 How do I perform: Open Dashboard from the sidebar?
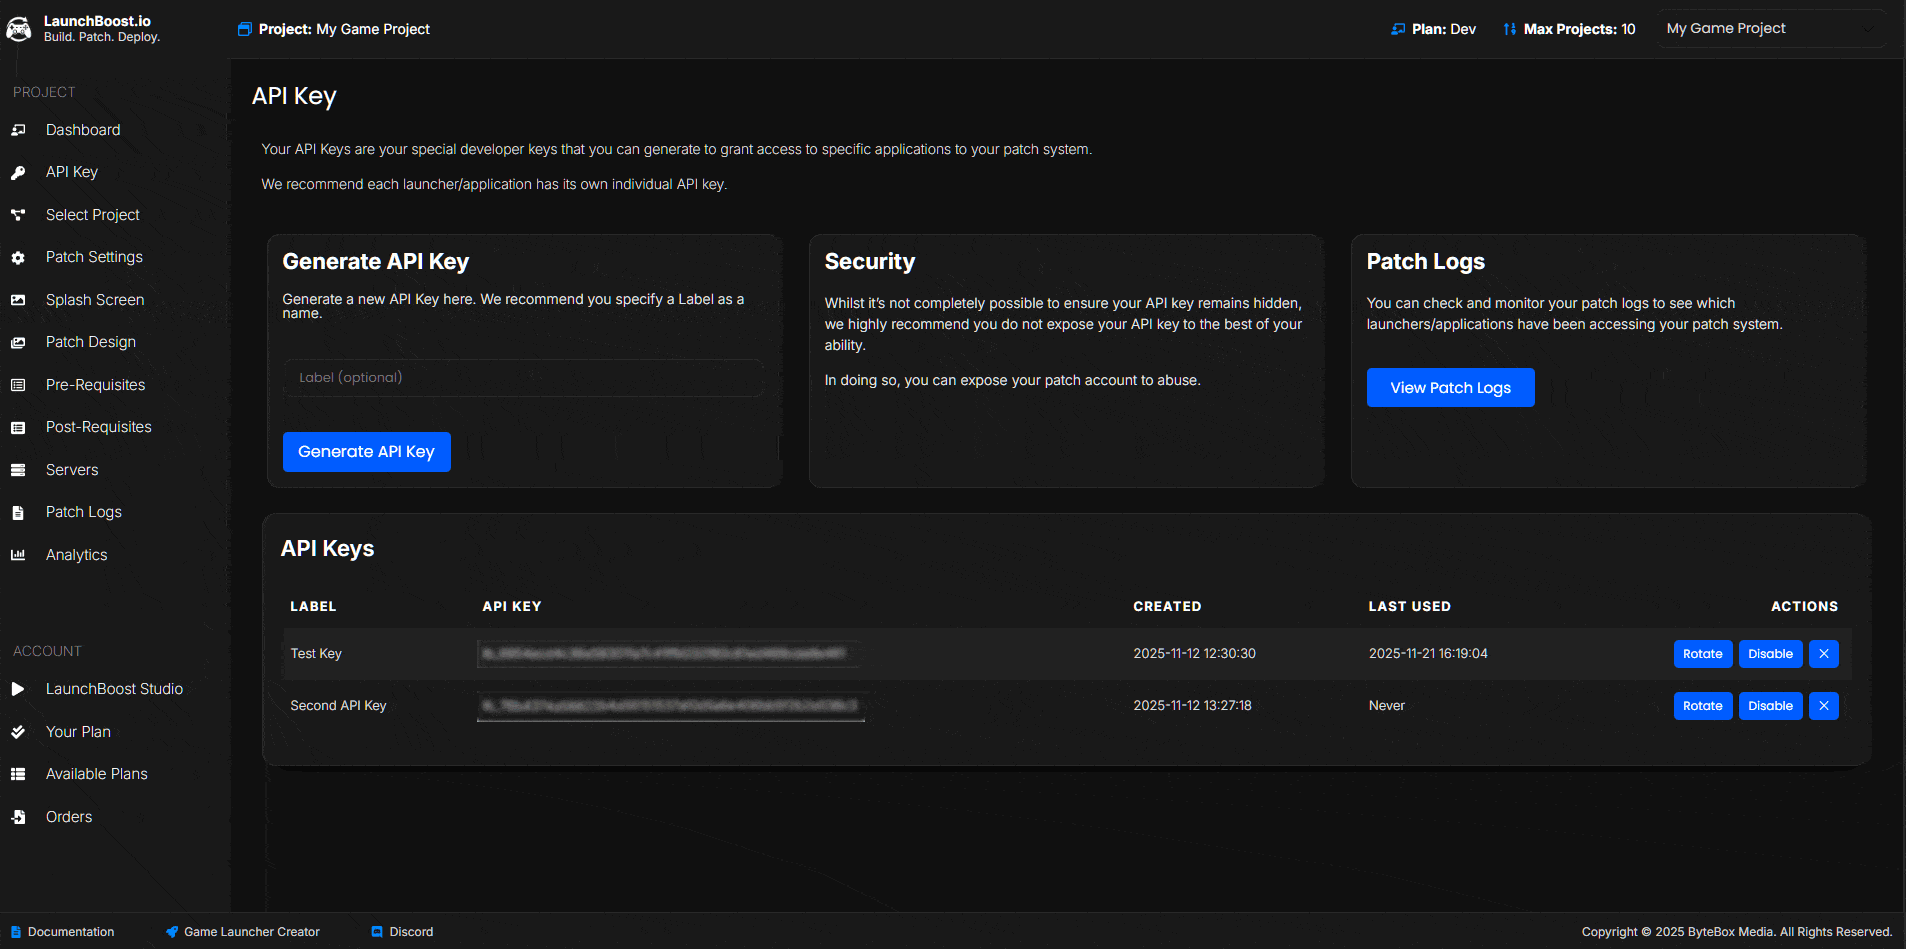[x=83, y=130]
